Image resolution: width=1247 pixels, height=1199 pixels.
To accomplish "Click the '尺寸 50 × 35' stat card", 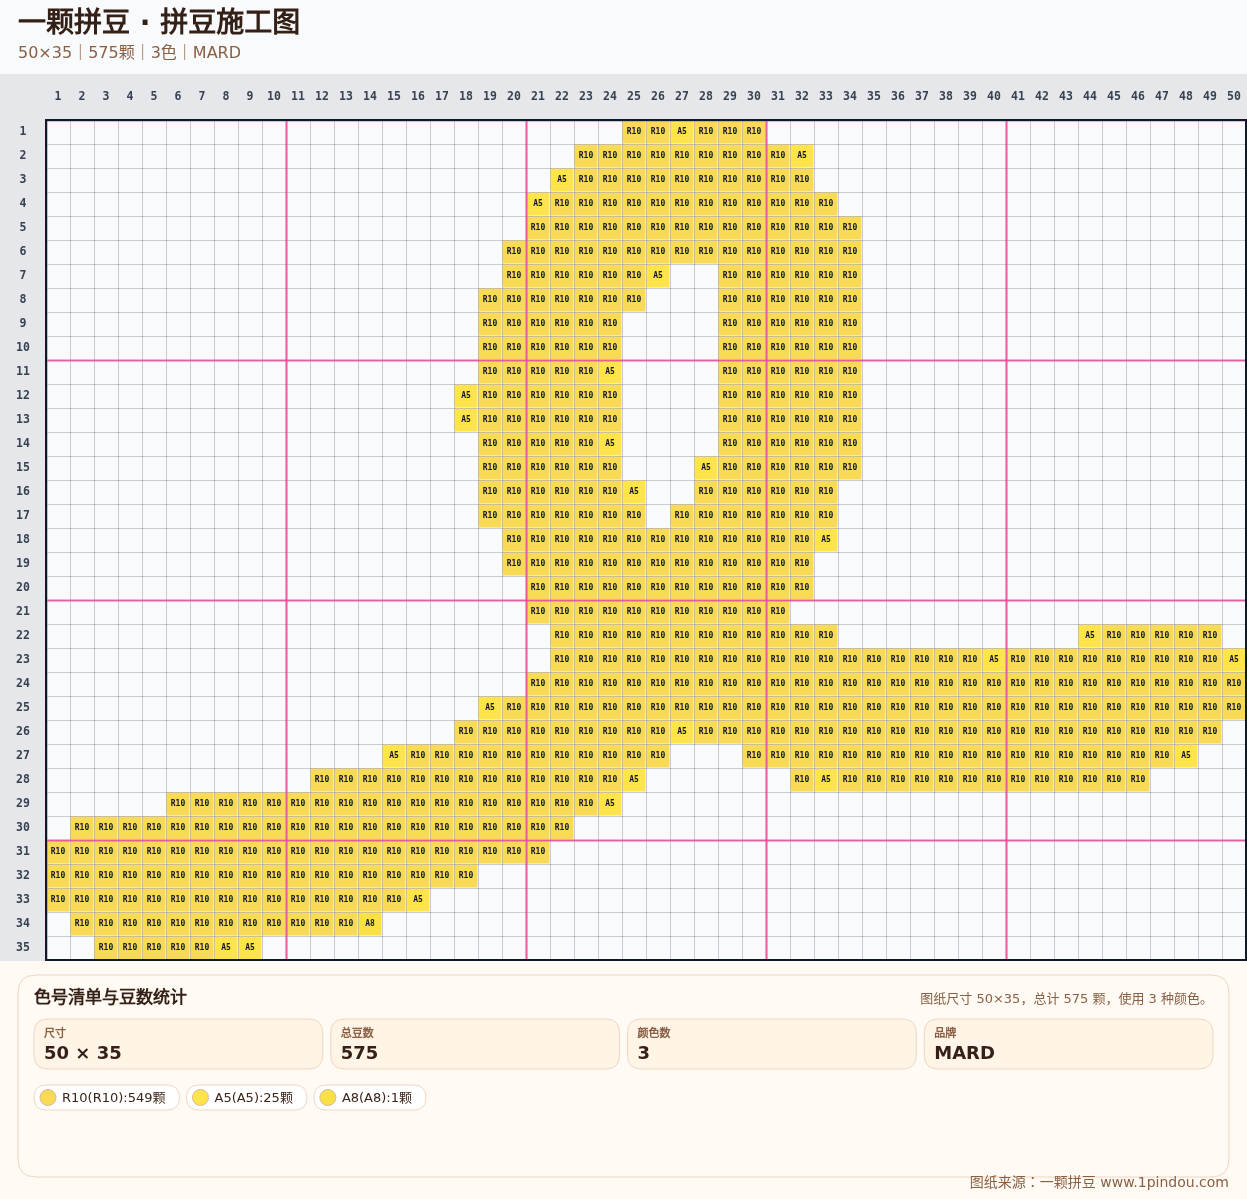I will 178,1044.
